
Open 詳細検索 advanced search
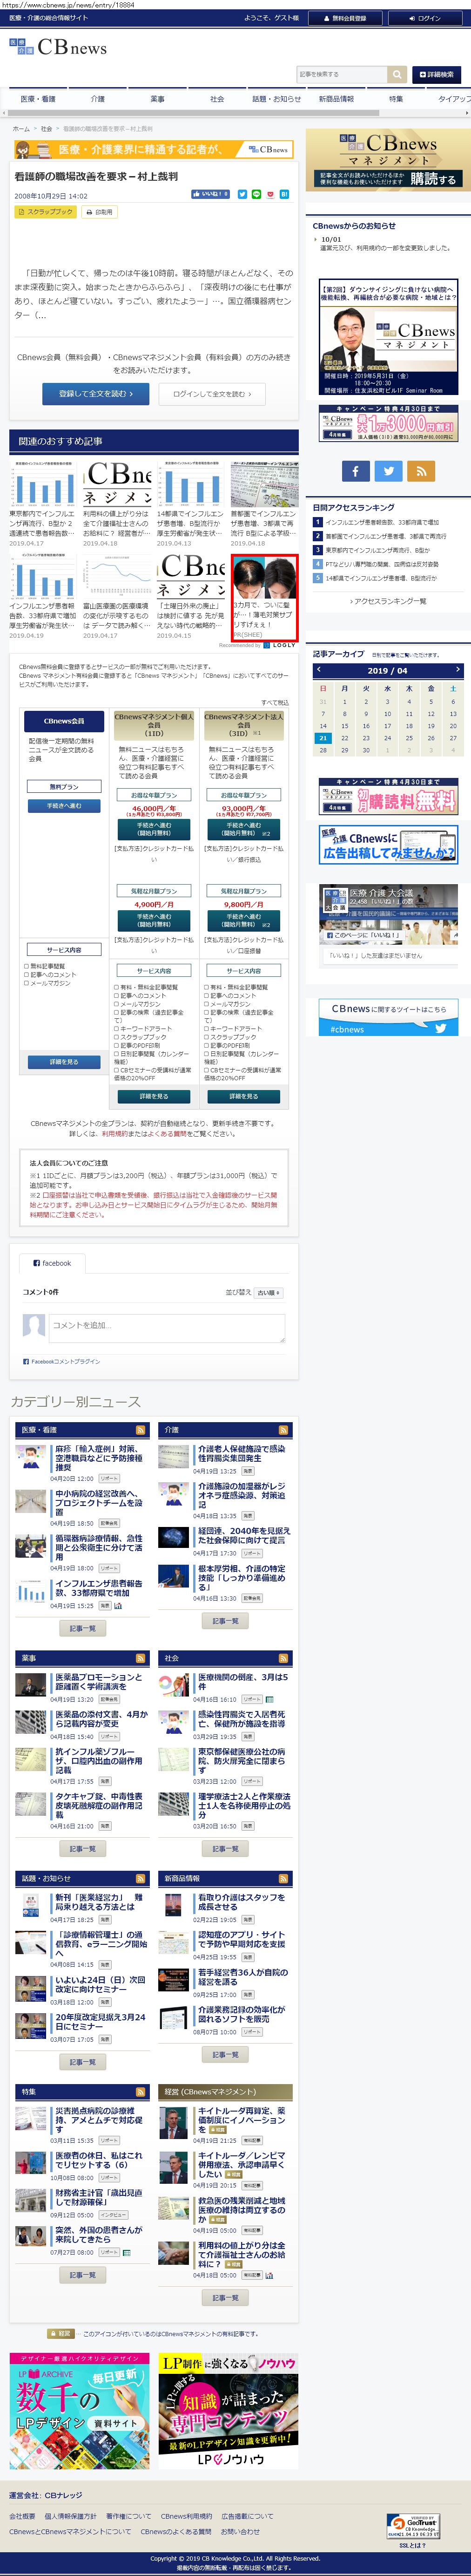point(436,74)
